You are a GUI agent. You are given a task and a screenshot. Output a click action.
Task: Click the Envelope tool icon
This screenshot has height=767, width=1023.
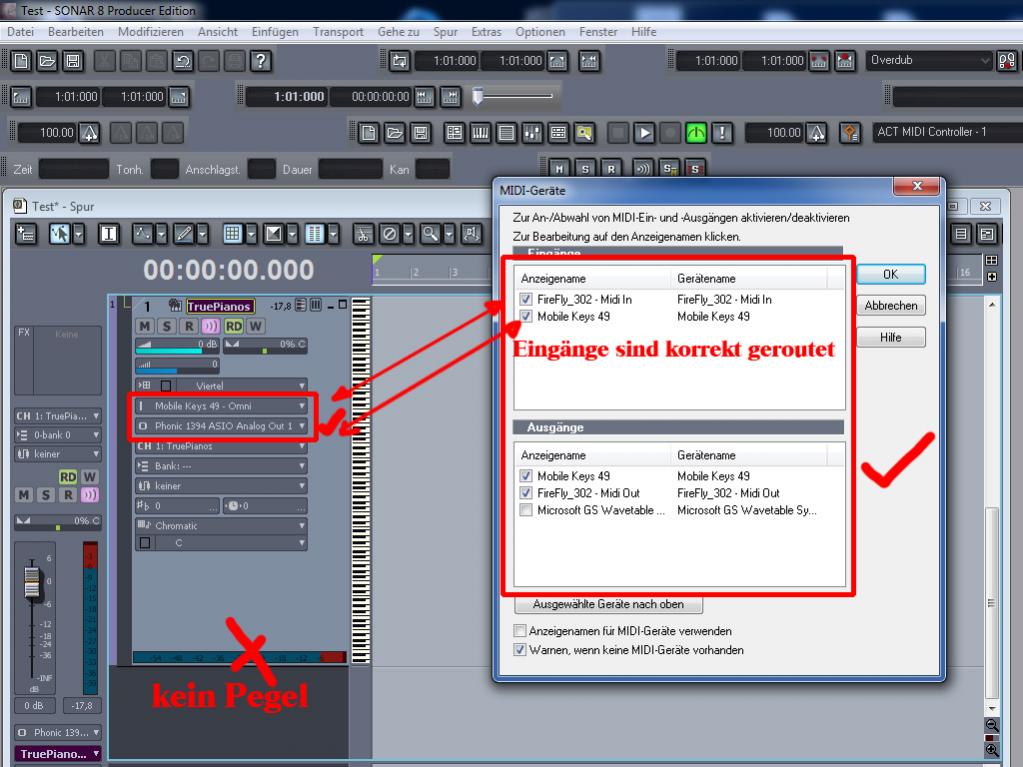point(142,233)
